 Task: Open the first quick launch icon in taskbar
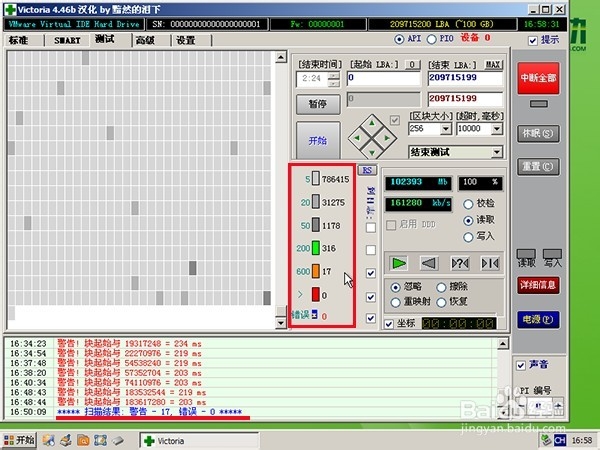tap(49, 440)
